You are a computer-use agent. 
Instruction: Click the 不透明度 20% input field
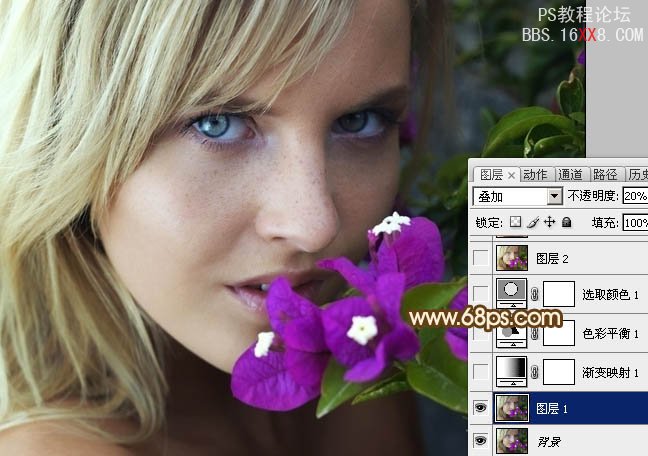pos(635,196)
